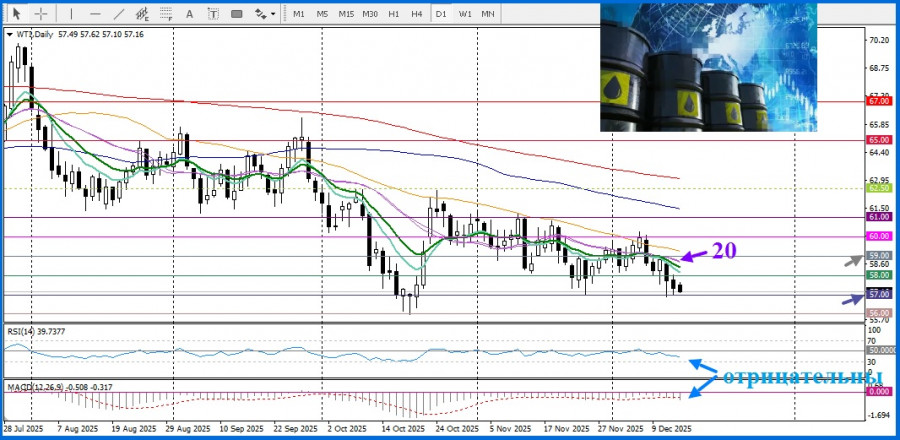Toggle the M1 timeframe
Viewport: 900px width, 440px height.
pos(299,13)
